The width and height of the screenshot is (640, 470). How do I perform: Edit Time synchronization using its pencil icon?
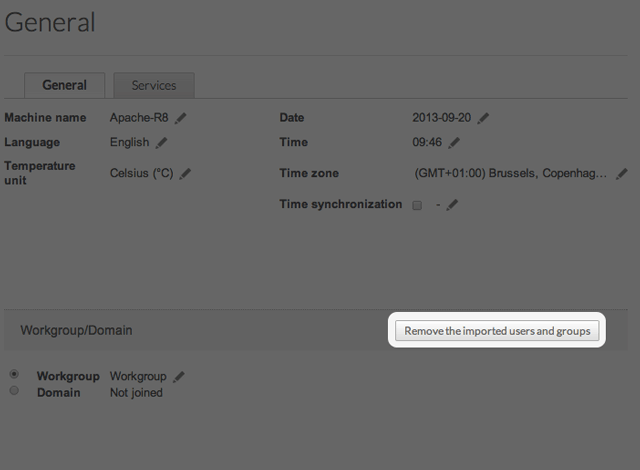click(452, 205)
